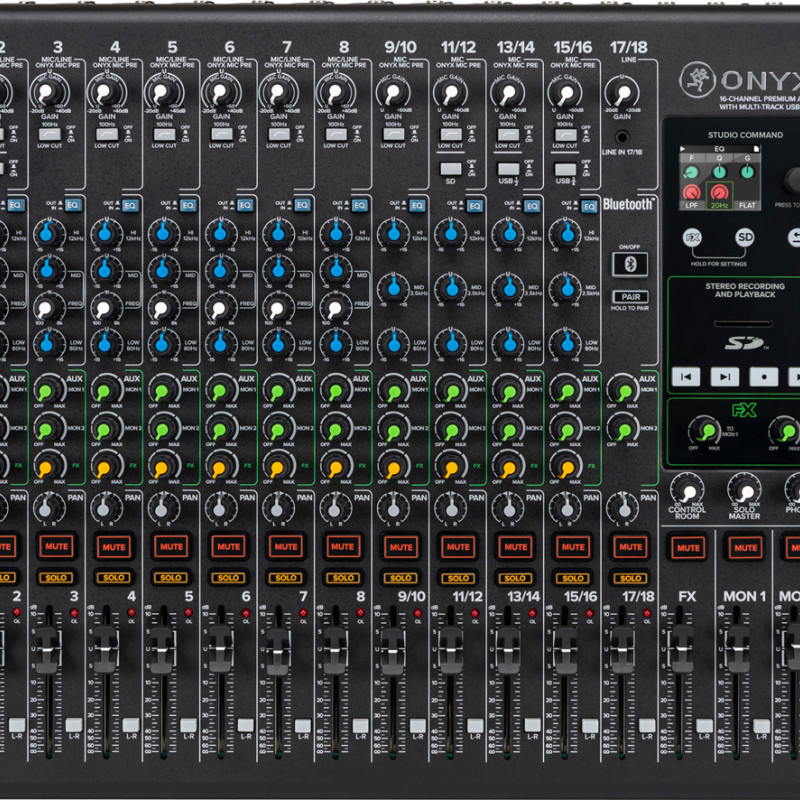Click the channel 7 fader cap
This screenshot has height=800, width=800.
(279, 652)
